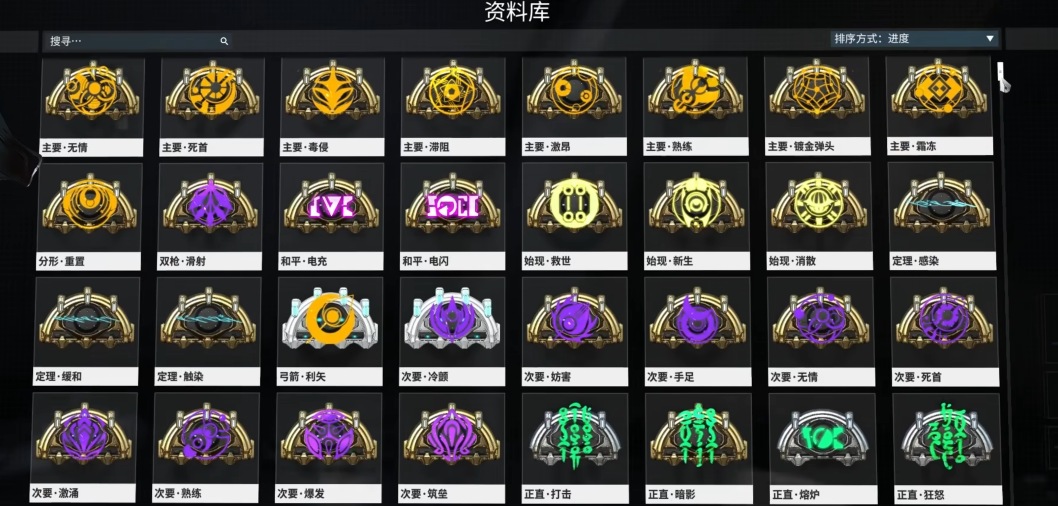This screenshot has height=506, width=1058.
Task: Focus the 搜寻 search field
Action: click(x=137, y=41)
